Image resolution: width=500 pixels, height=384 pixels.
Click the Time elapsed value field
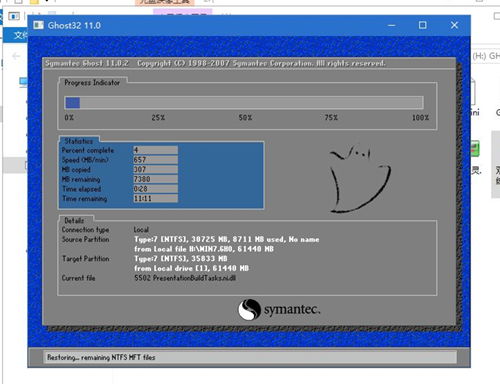point(155,189)
